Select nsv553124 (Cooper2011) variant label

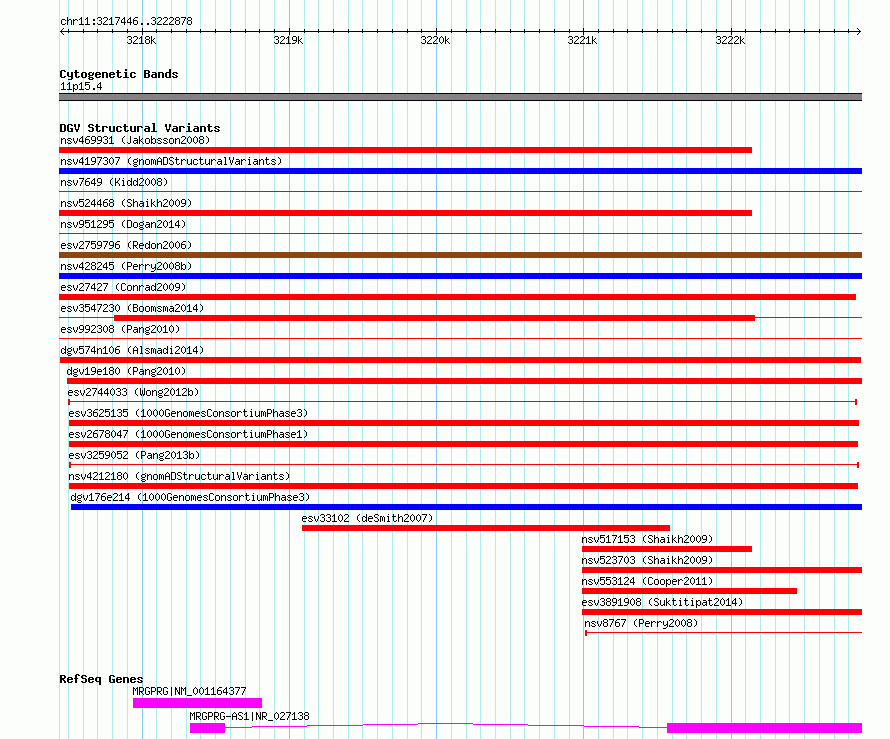[647, 581]
